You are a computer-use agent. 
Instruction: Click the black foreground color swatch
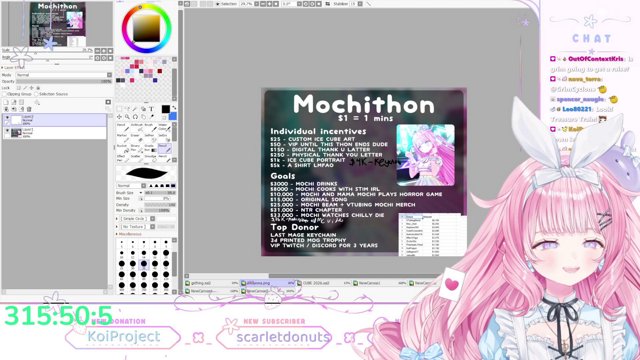(x=166, y=109)
